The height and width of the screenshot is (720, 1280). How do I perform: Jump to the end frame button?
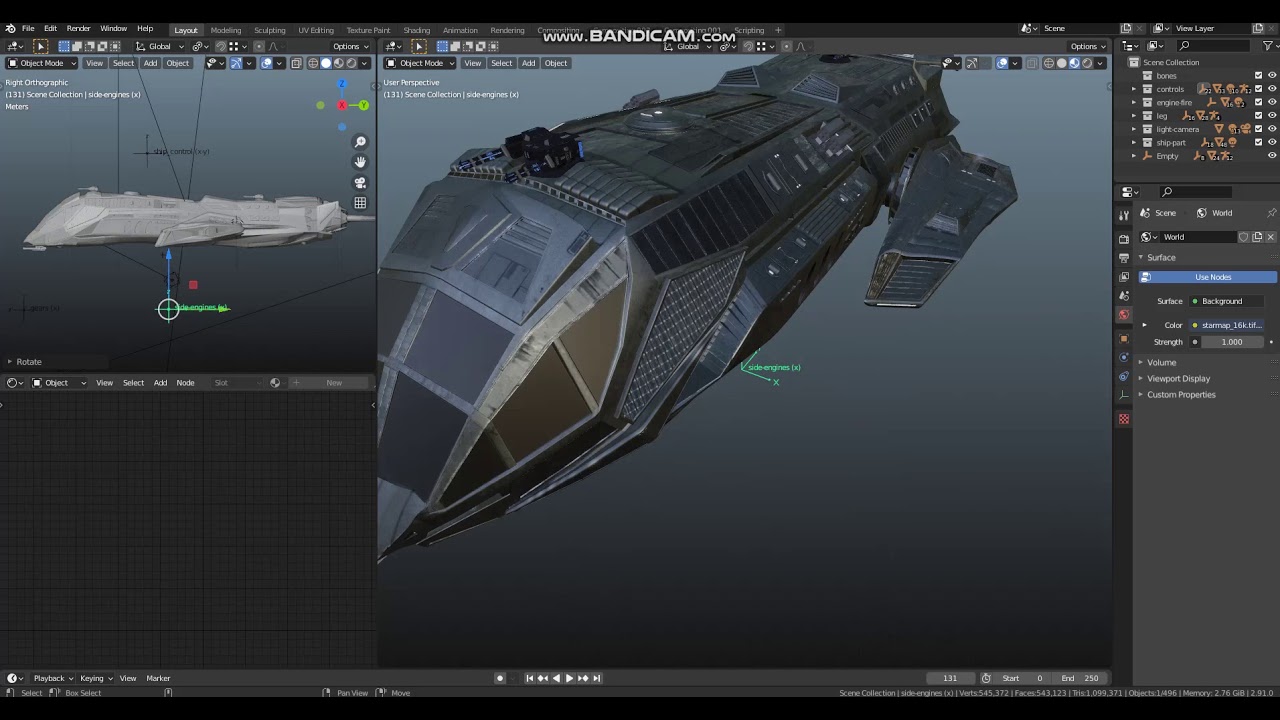pos(597,678)
